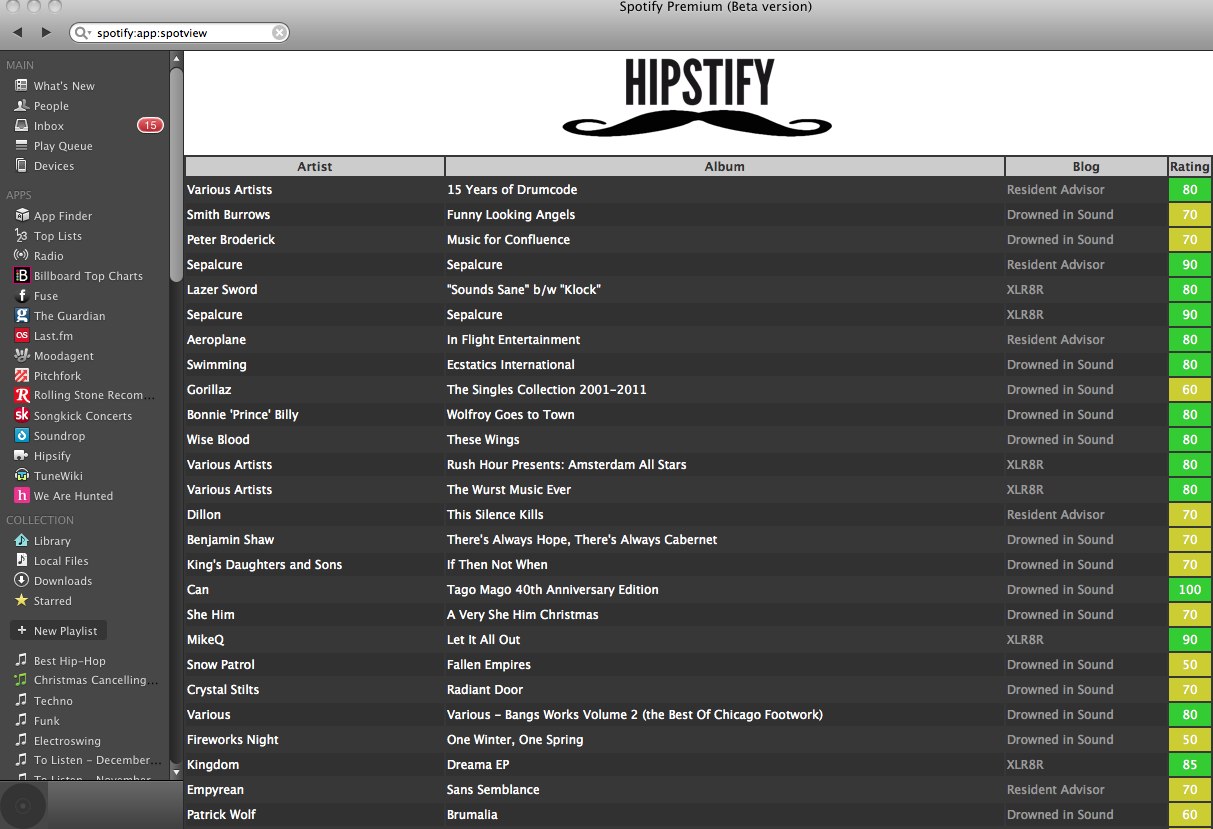Clear the search field with the X button

(x=279, y=33)
